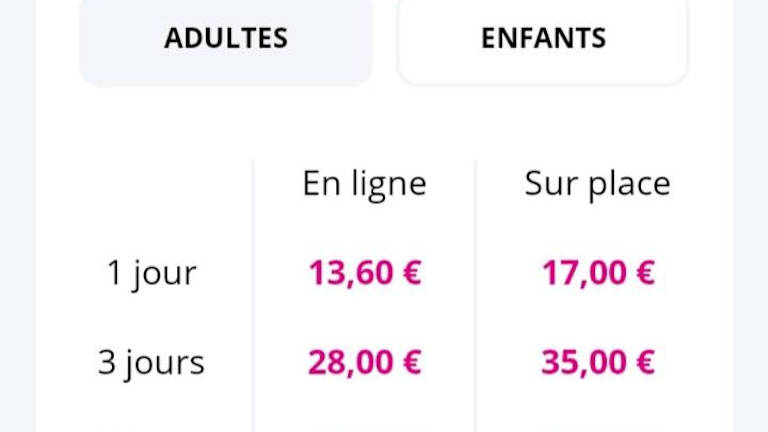This screenshot has height=432, width=768.
Task: Click the divider between price columns
Action: point(476,300)
